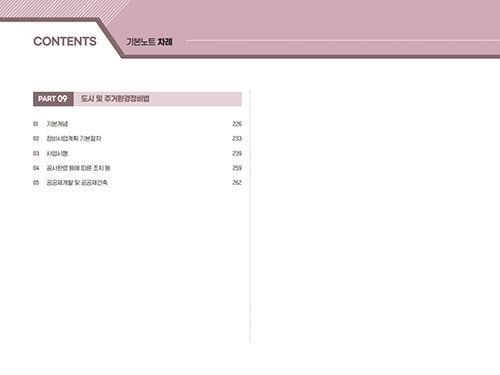Open the 정비사업계획 기본절차 chapter entry
The height and width of the screenshot is (375, 500).
coord(74,139)
